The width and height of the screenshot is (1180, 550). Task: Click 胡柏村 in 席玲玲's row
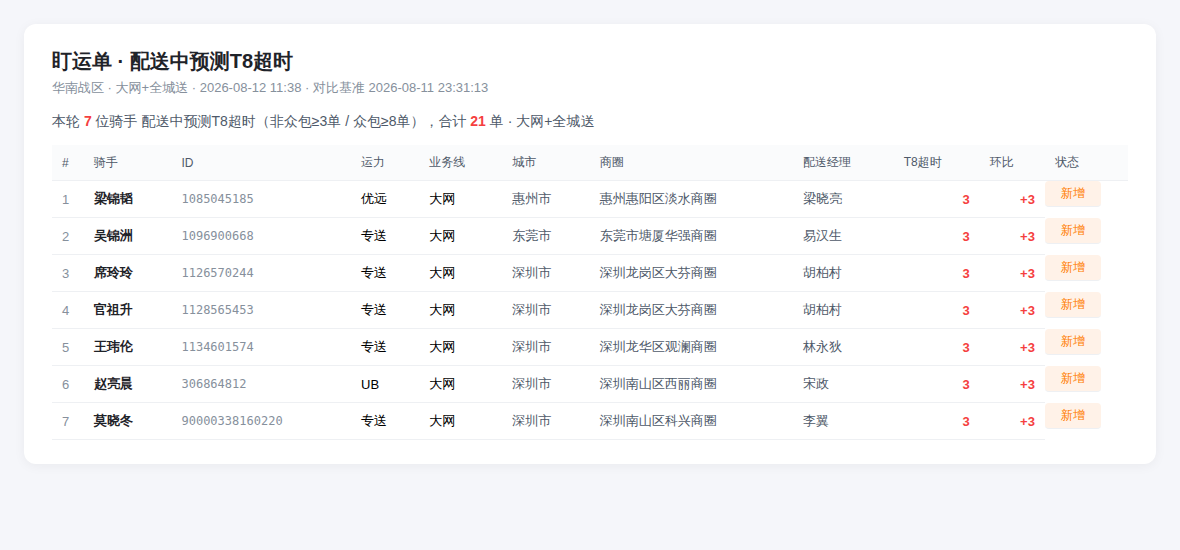(x=823, y=272)
